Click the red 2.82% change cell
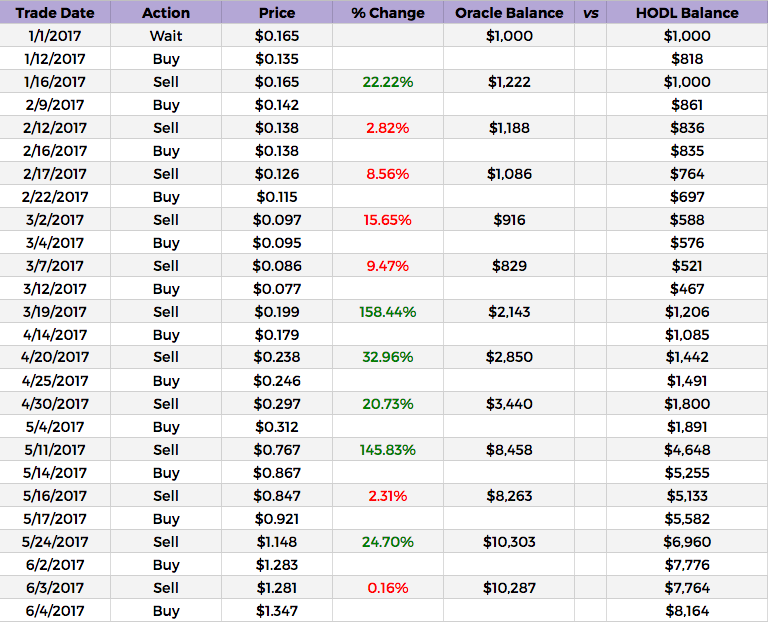 coord(388,128)
